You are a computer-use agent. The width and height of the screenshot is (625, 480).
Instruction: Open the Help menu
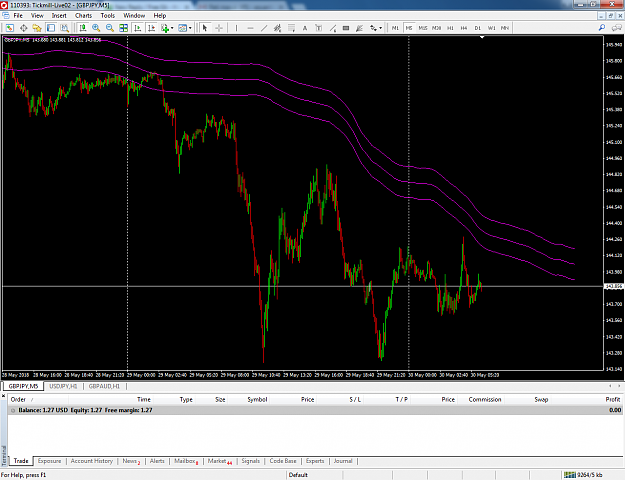(x=160, y=16)
